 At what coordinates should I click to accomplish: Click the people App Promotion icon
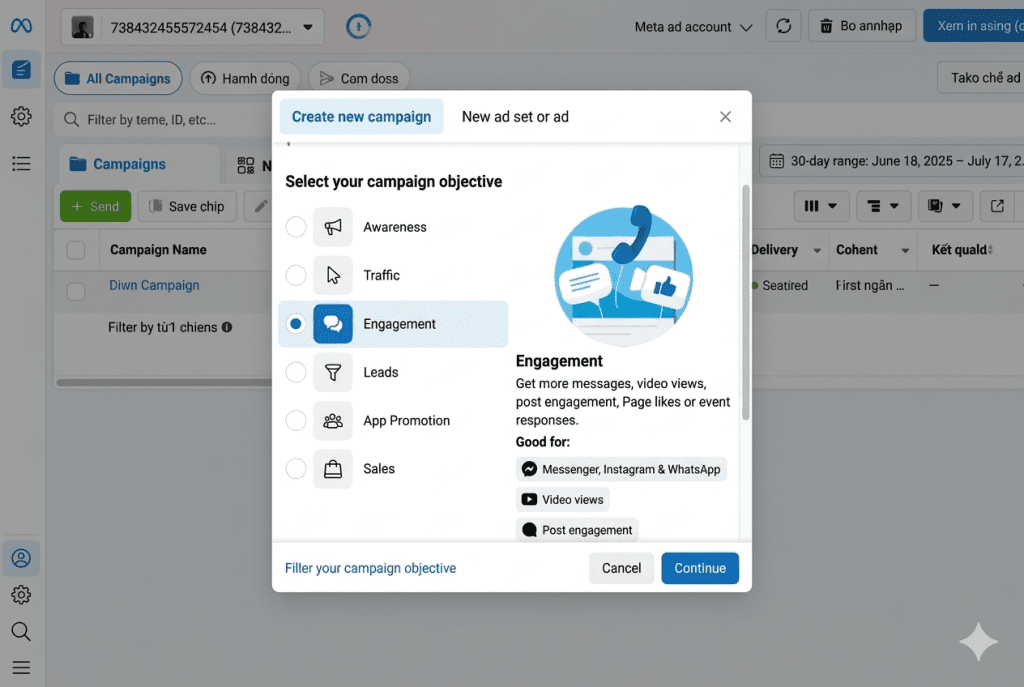click(x=333, y=421)
